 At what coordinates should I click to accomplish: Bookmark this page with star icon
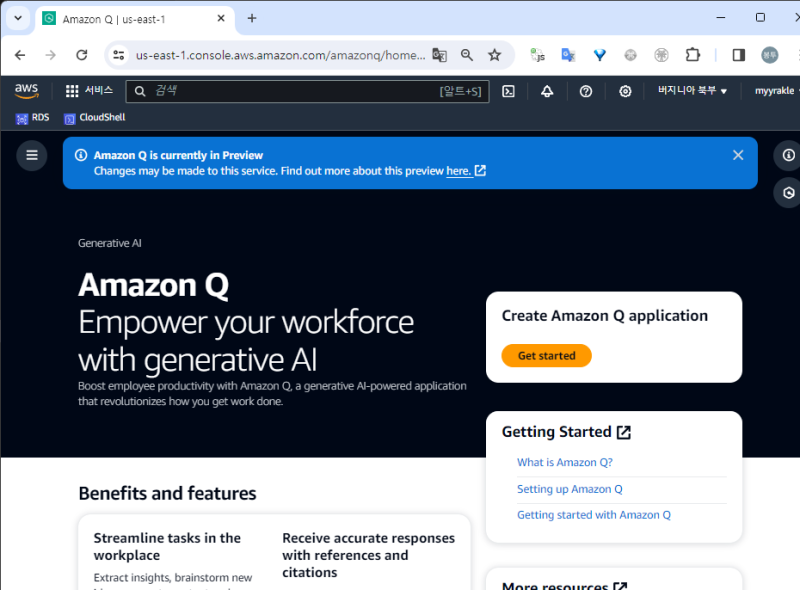pyautogui.click(x=494, y=55)
